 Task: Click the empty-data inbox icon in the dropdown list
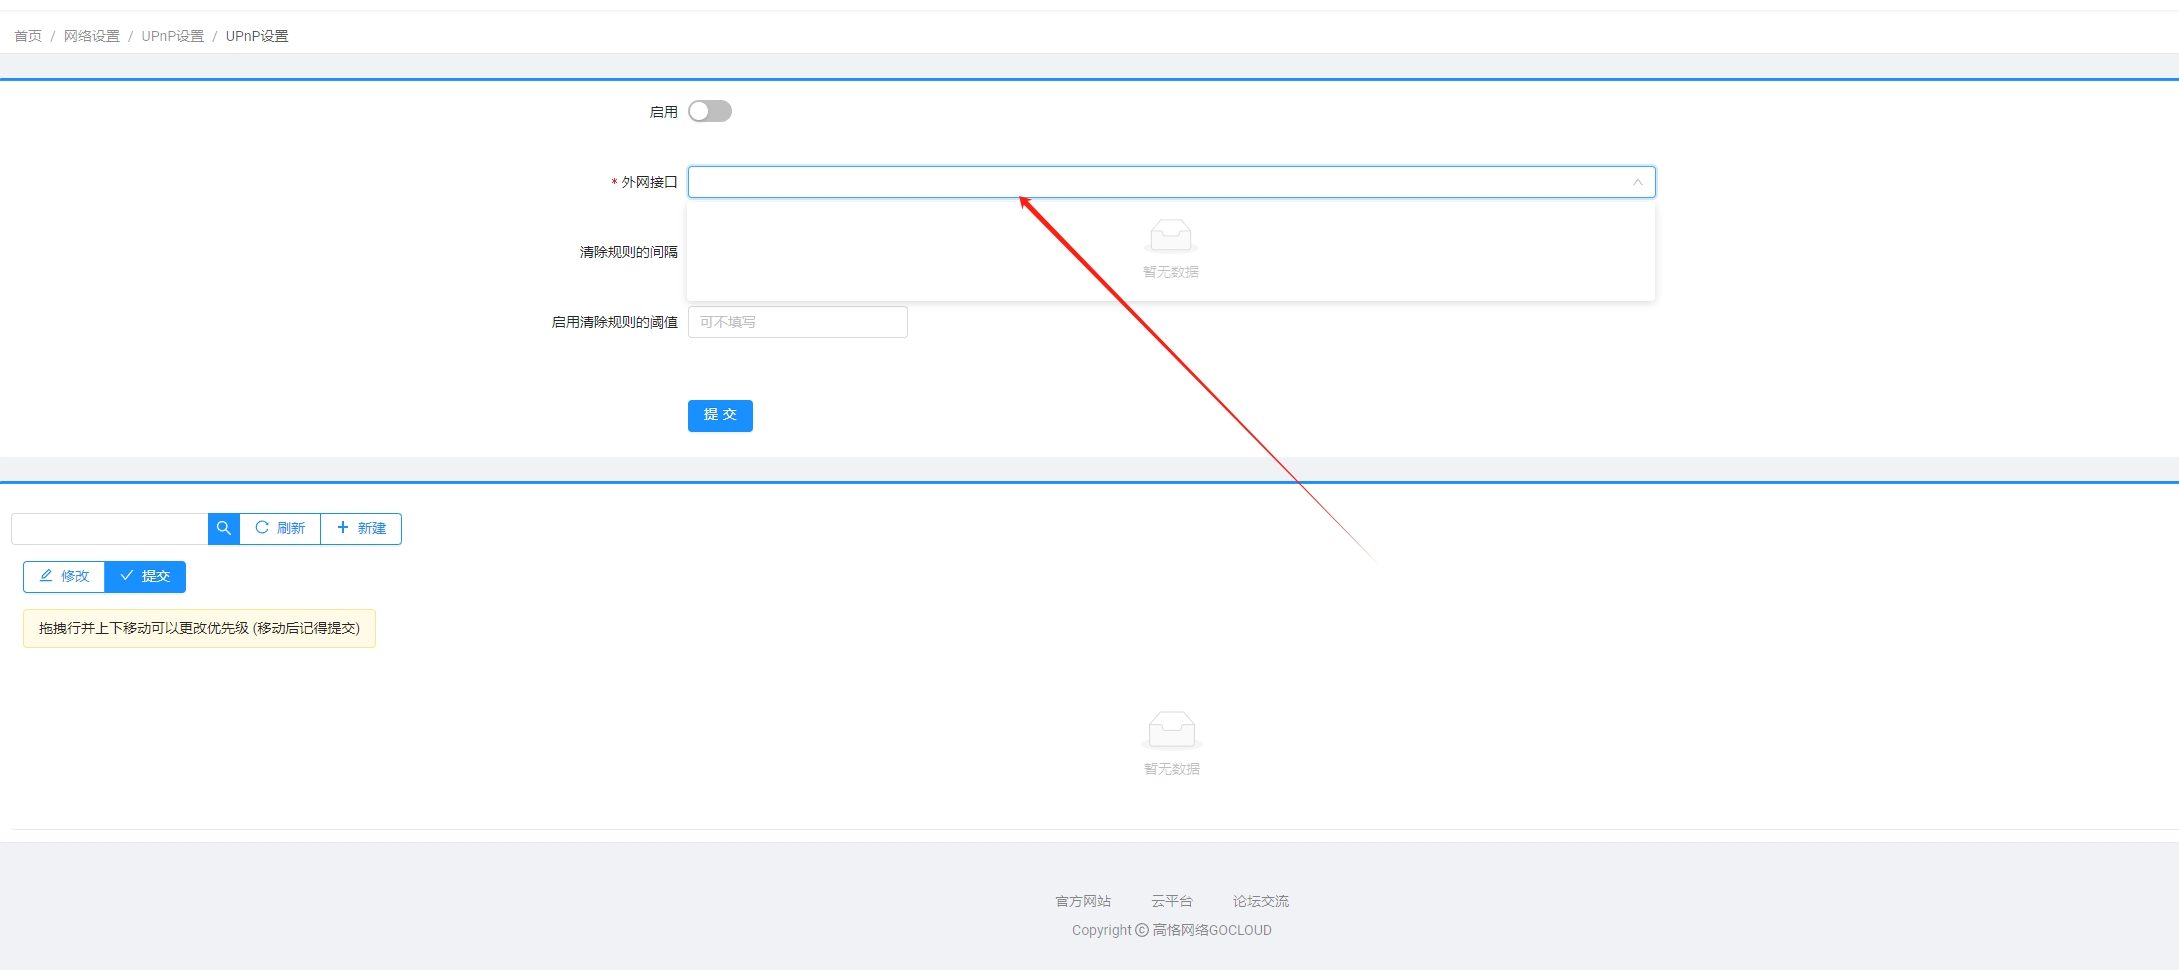[x=1170, y=236]
